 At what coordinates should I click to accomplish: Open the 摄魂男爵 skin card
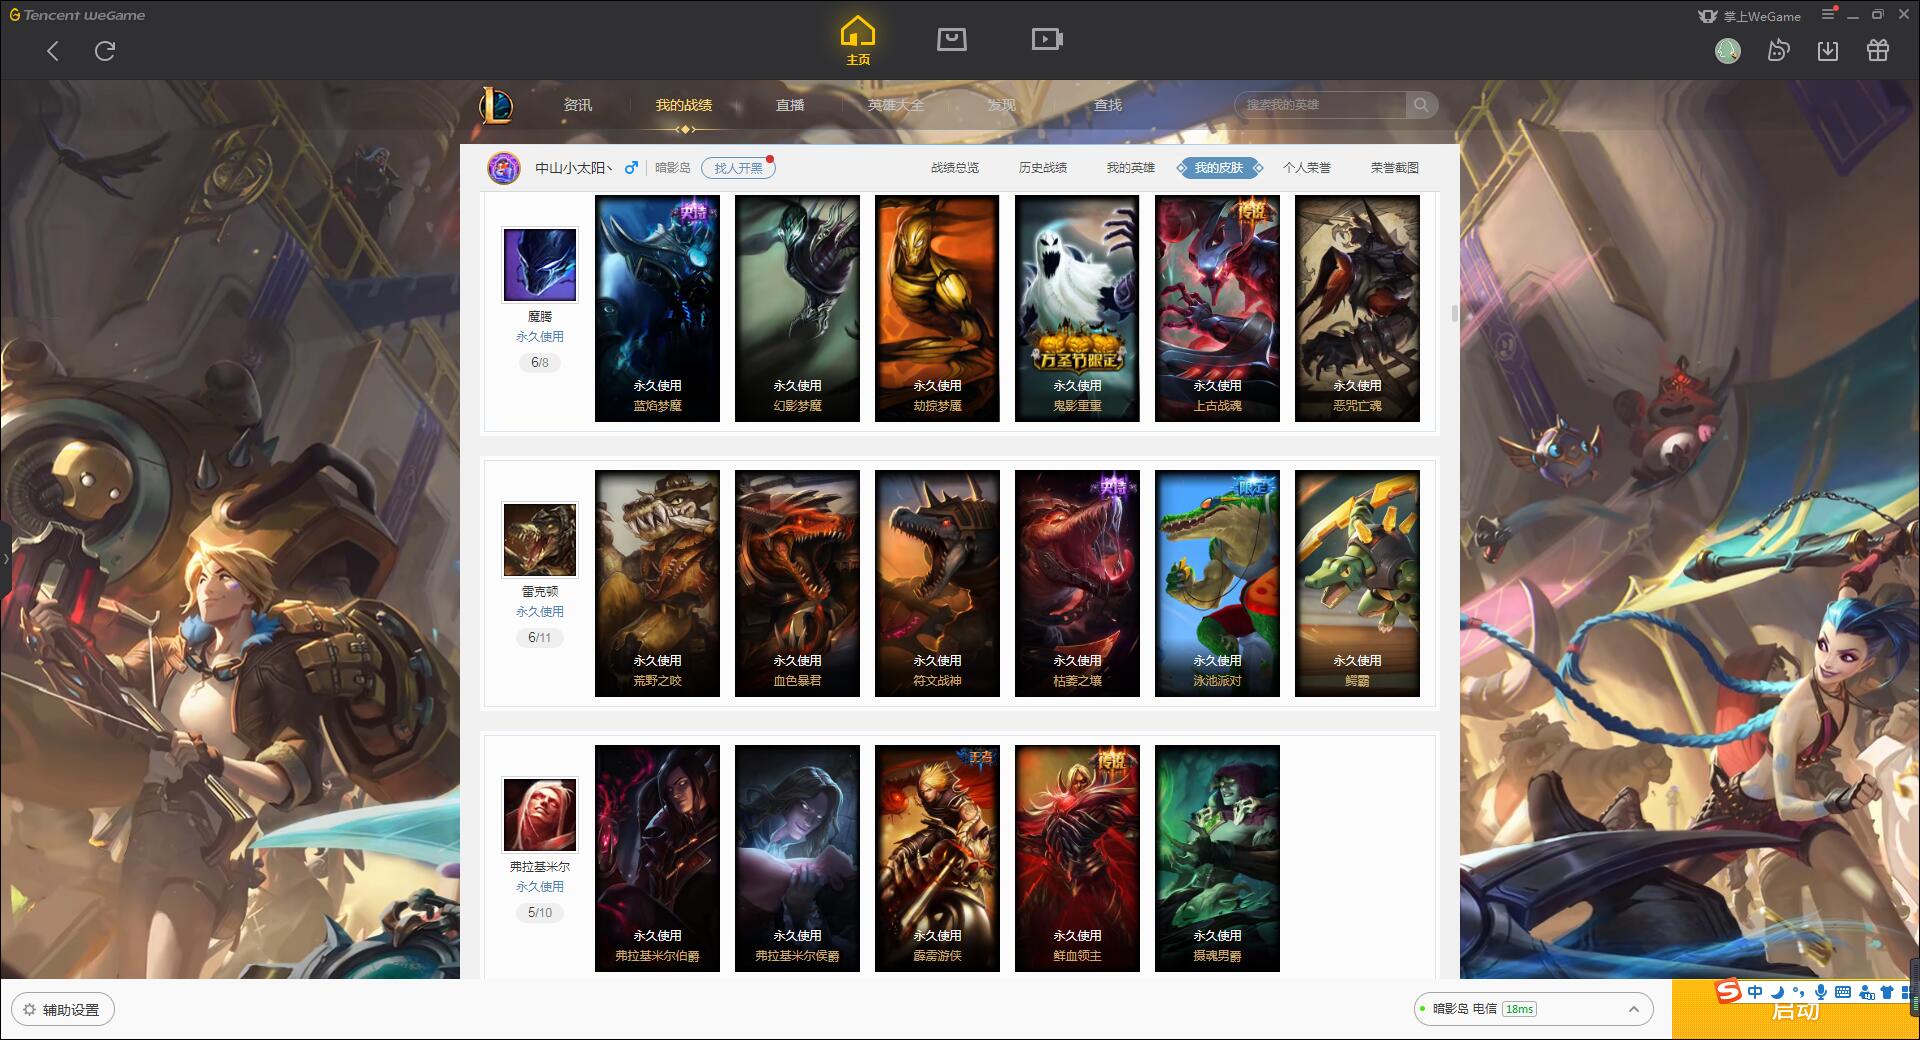[x=1217, y=858]
